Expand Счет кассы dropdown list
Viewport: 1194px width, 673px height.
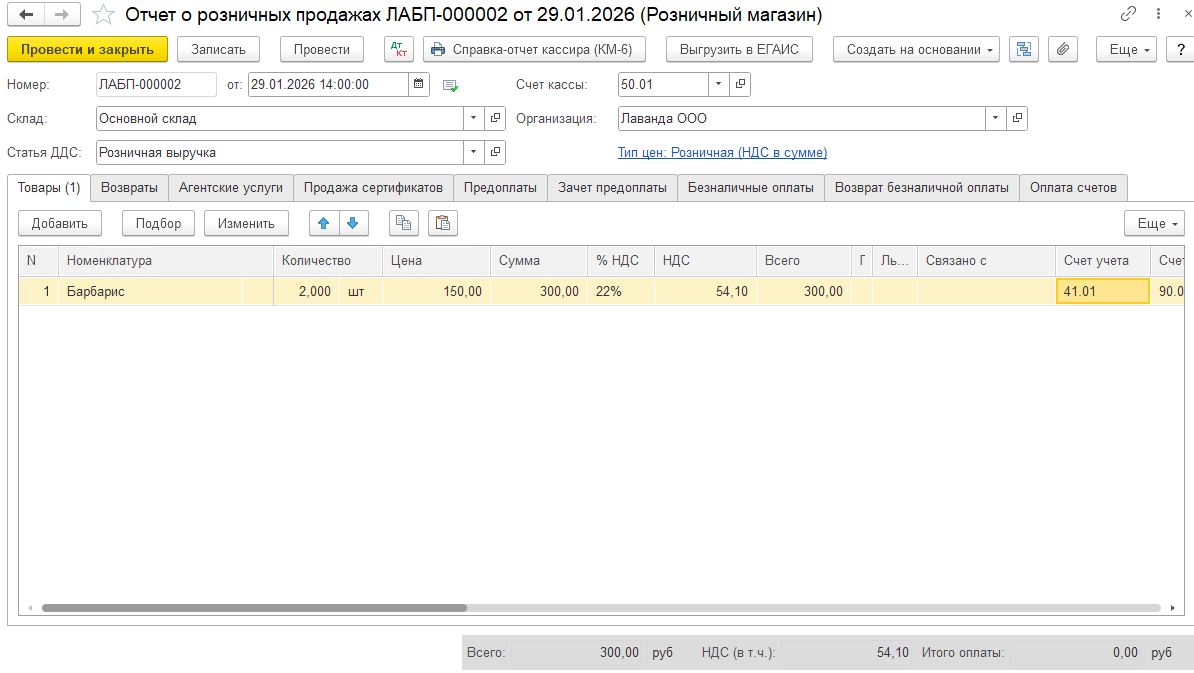719,85
